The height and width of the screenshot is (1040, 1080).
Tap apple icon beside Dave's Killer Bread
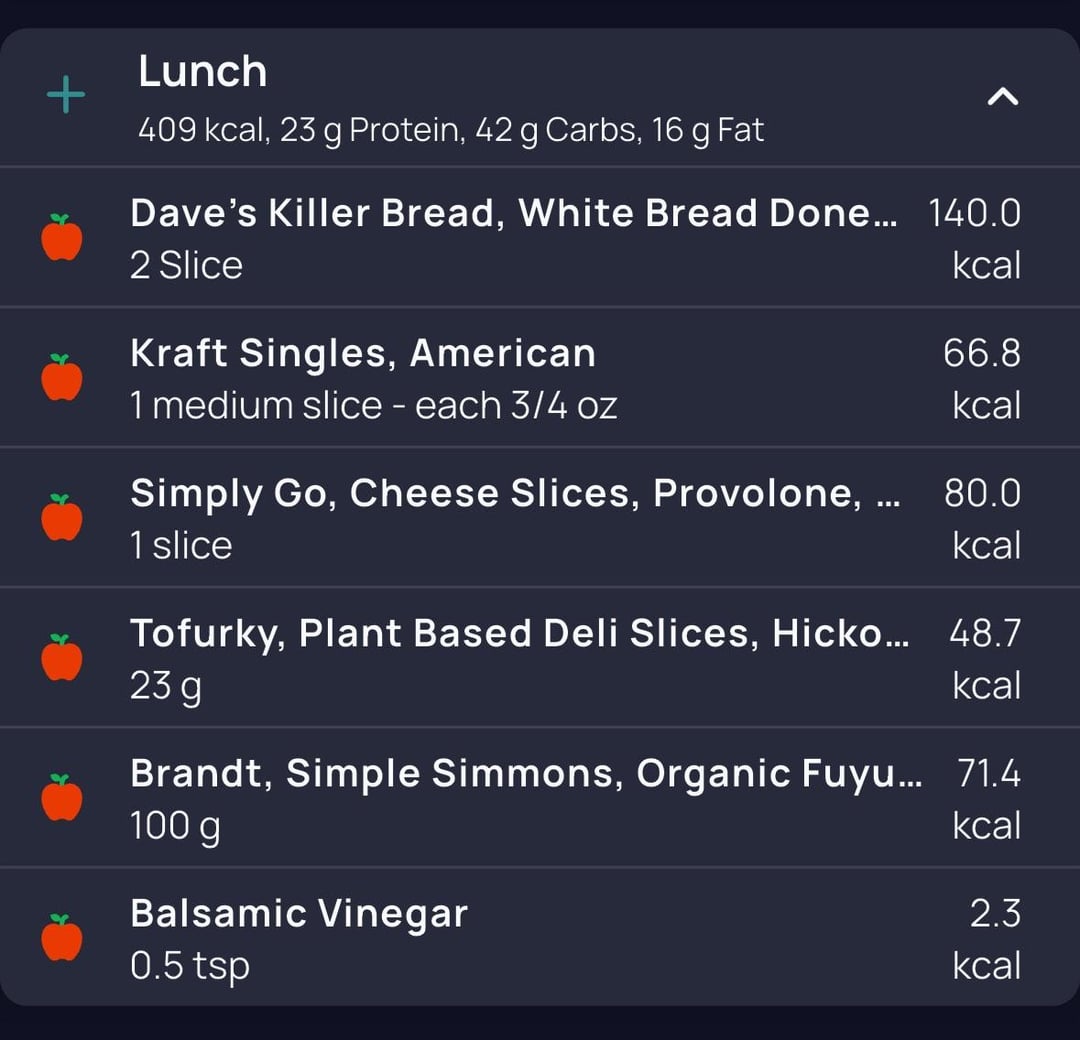62,238
